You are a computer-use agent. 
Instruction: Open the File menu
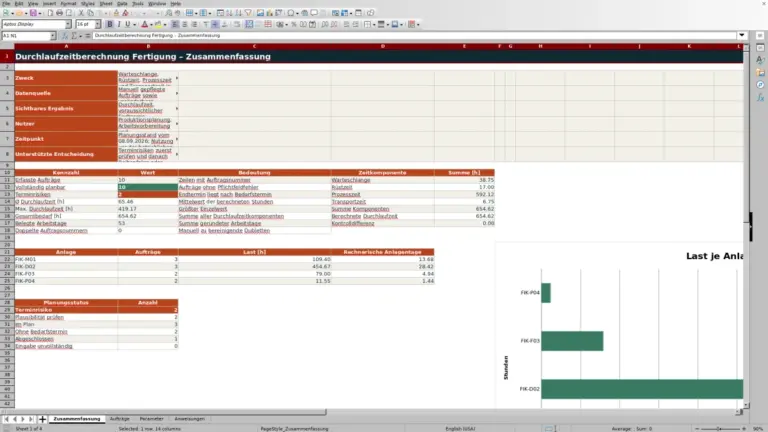pyautogui.click(x=6, y=3)
